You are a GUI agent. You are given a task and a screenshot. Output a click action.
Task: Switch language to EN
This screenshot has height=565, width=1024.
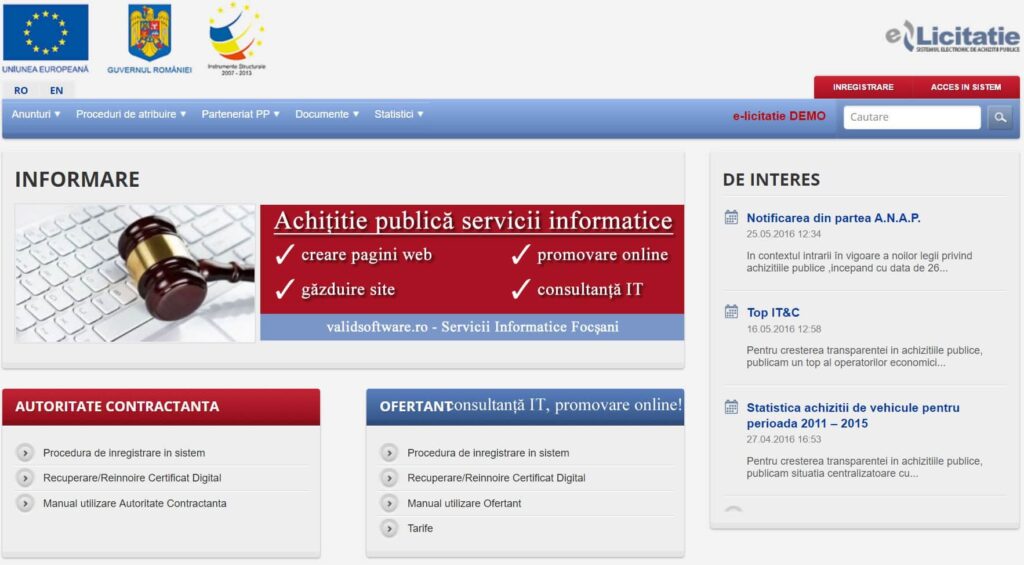[x=56, y=90]
